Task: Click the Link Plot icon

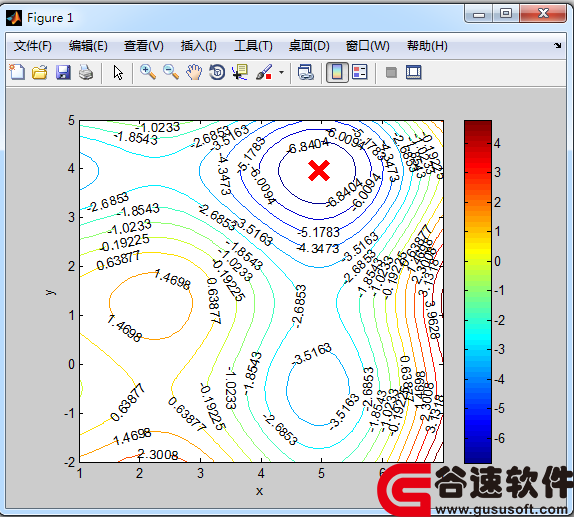Action: coord(306,72)
